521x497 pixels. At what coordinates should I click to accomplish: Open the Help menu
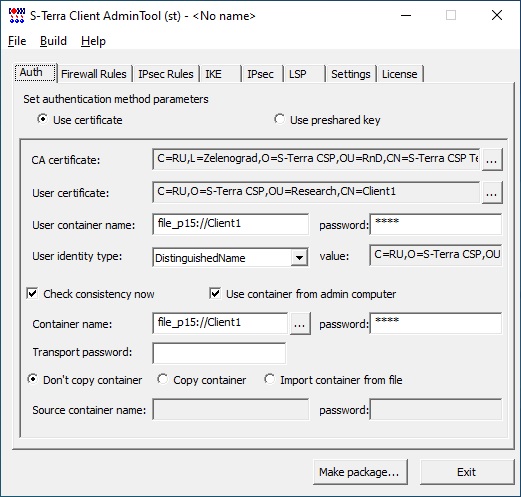tap(93, 41)
